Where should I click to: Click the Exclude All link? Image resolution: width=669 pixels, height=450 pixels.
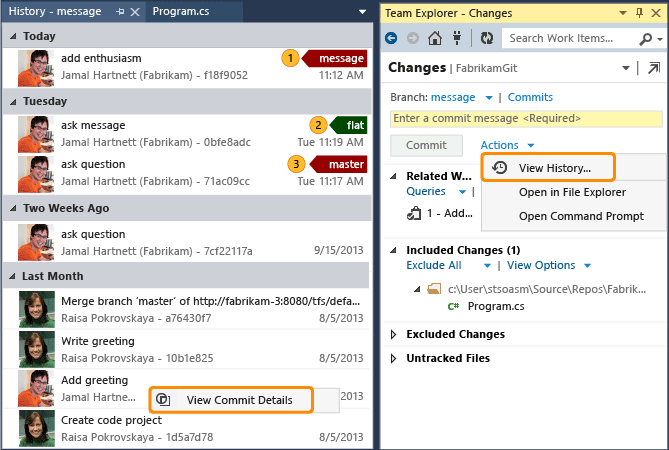pos(434,266)
